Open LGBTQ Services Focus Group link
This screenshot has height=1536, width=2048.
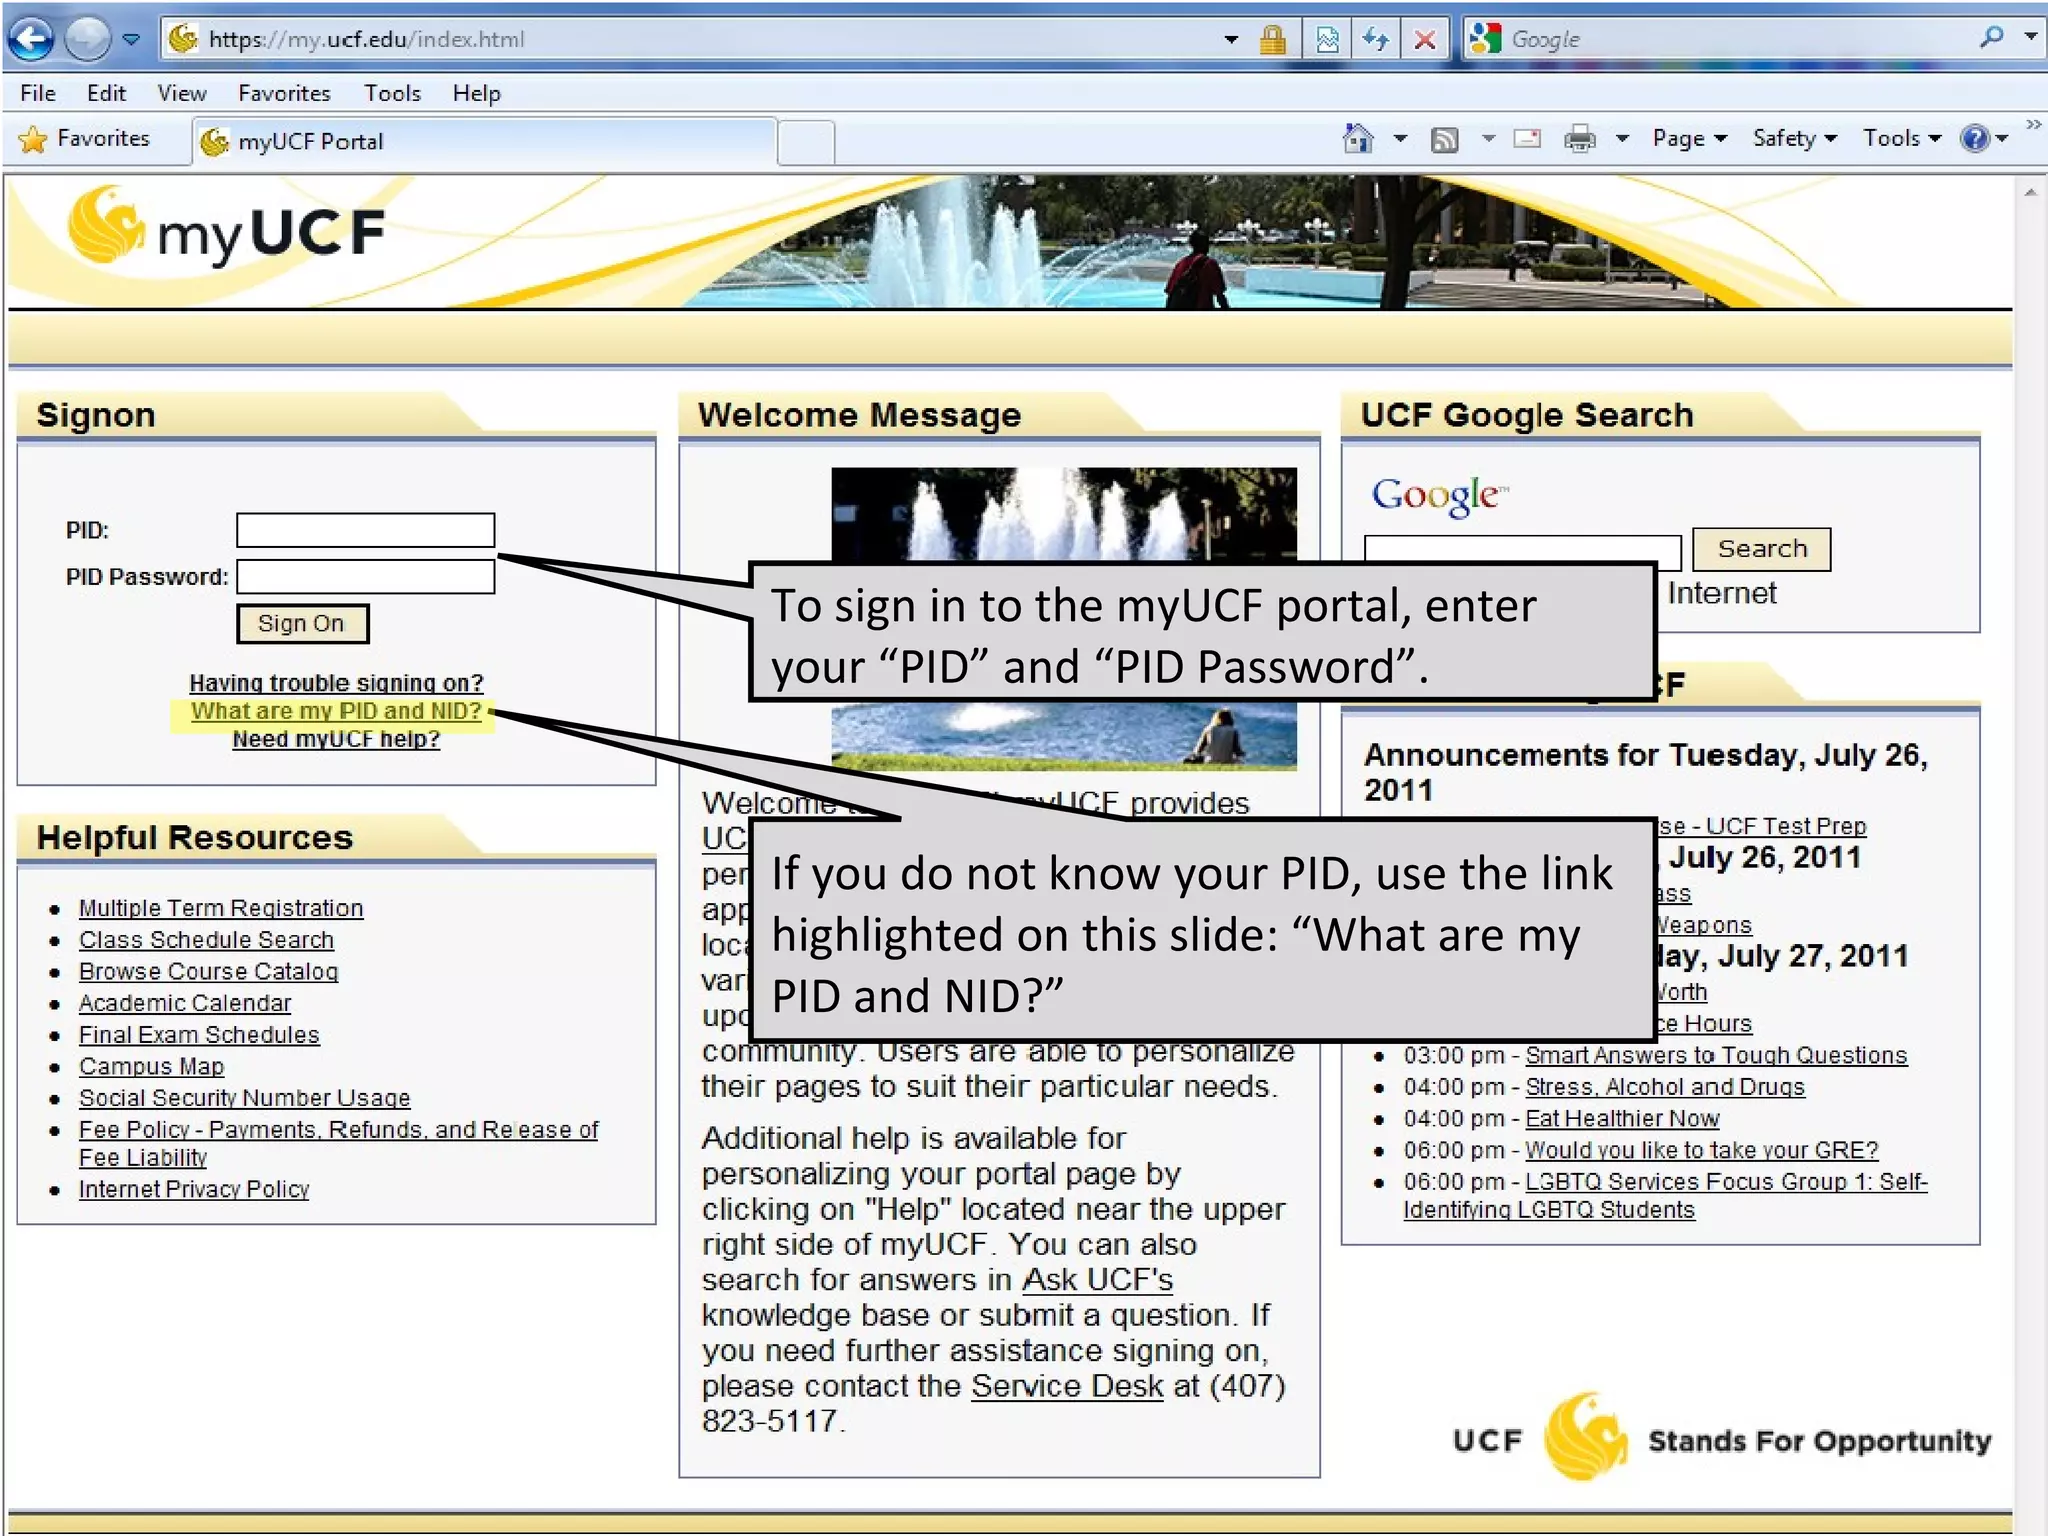(1665, 1195)
